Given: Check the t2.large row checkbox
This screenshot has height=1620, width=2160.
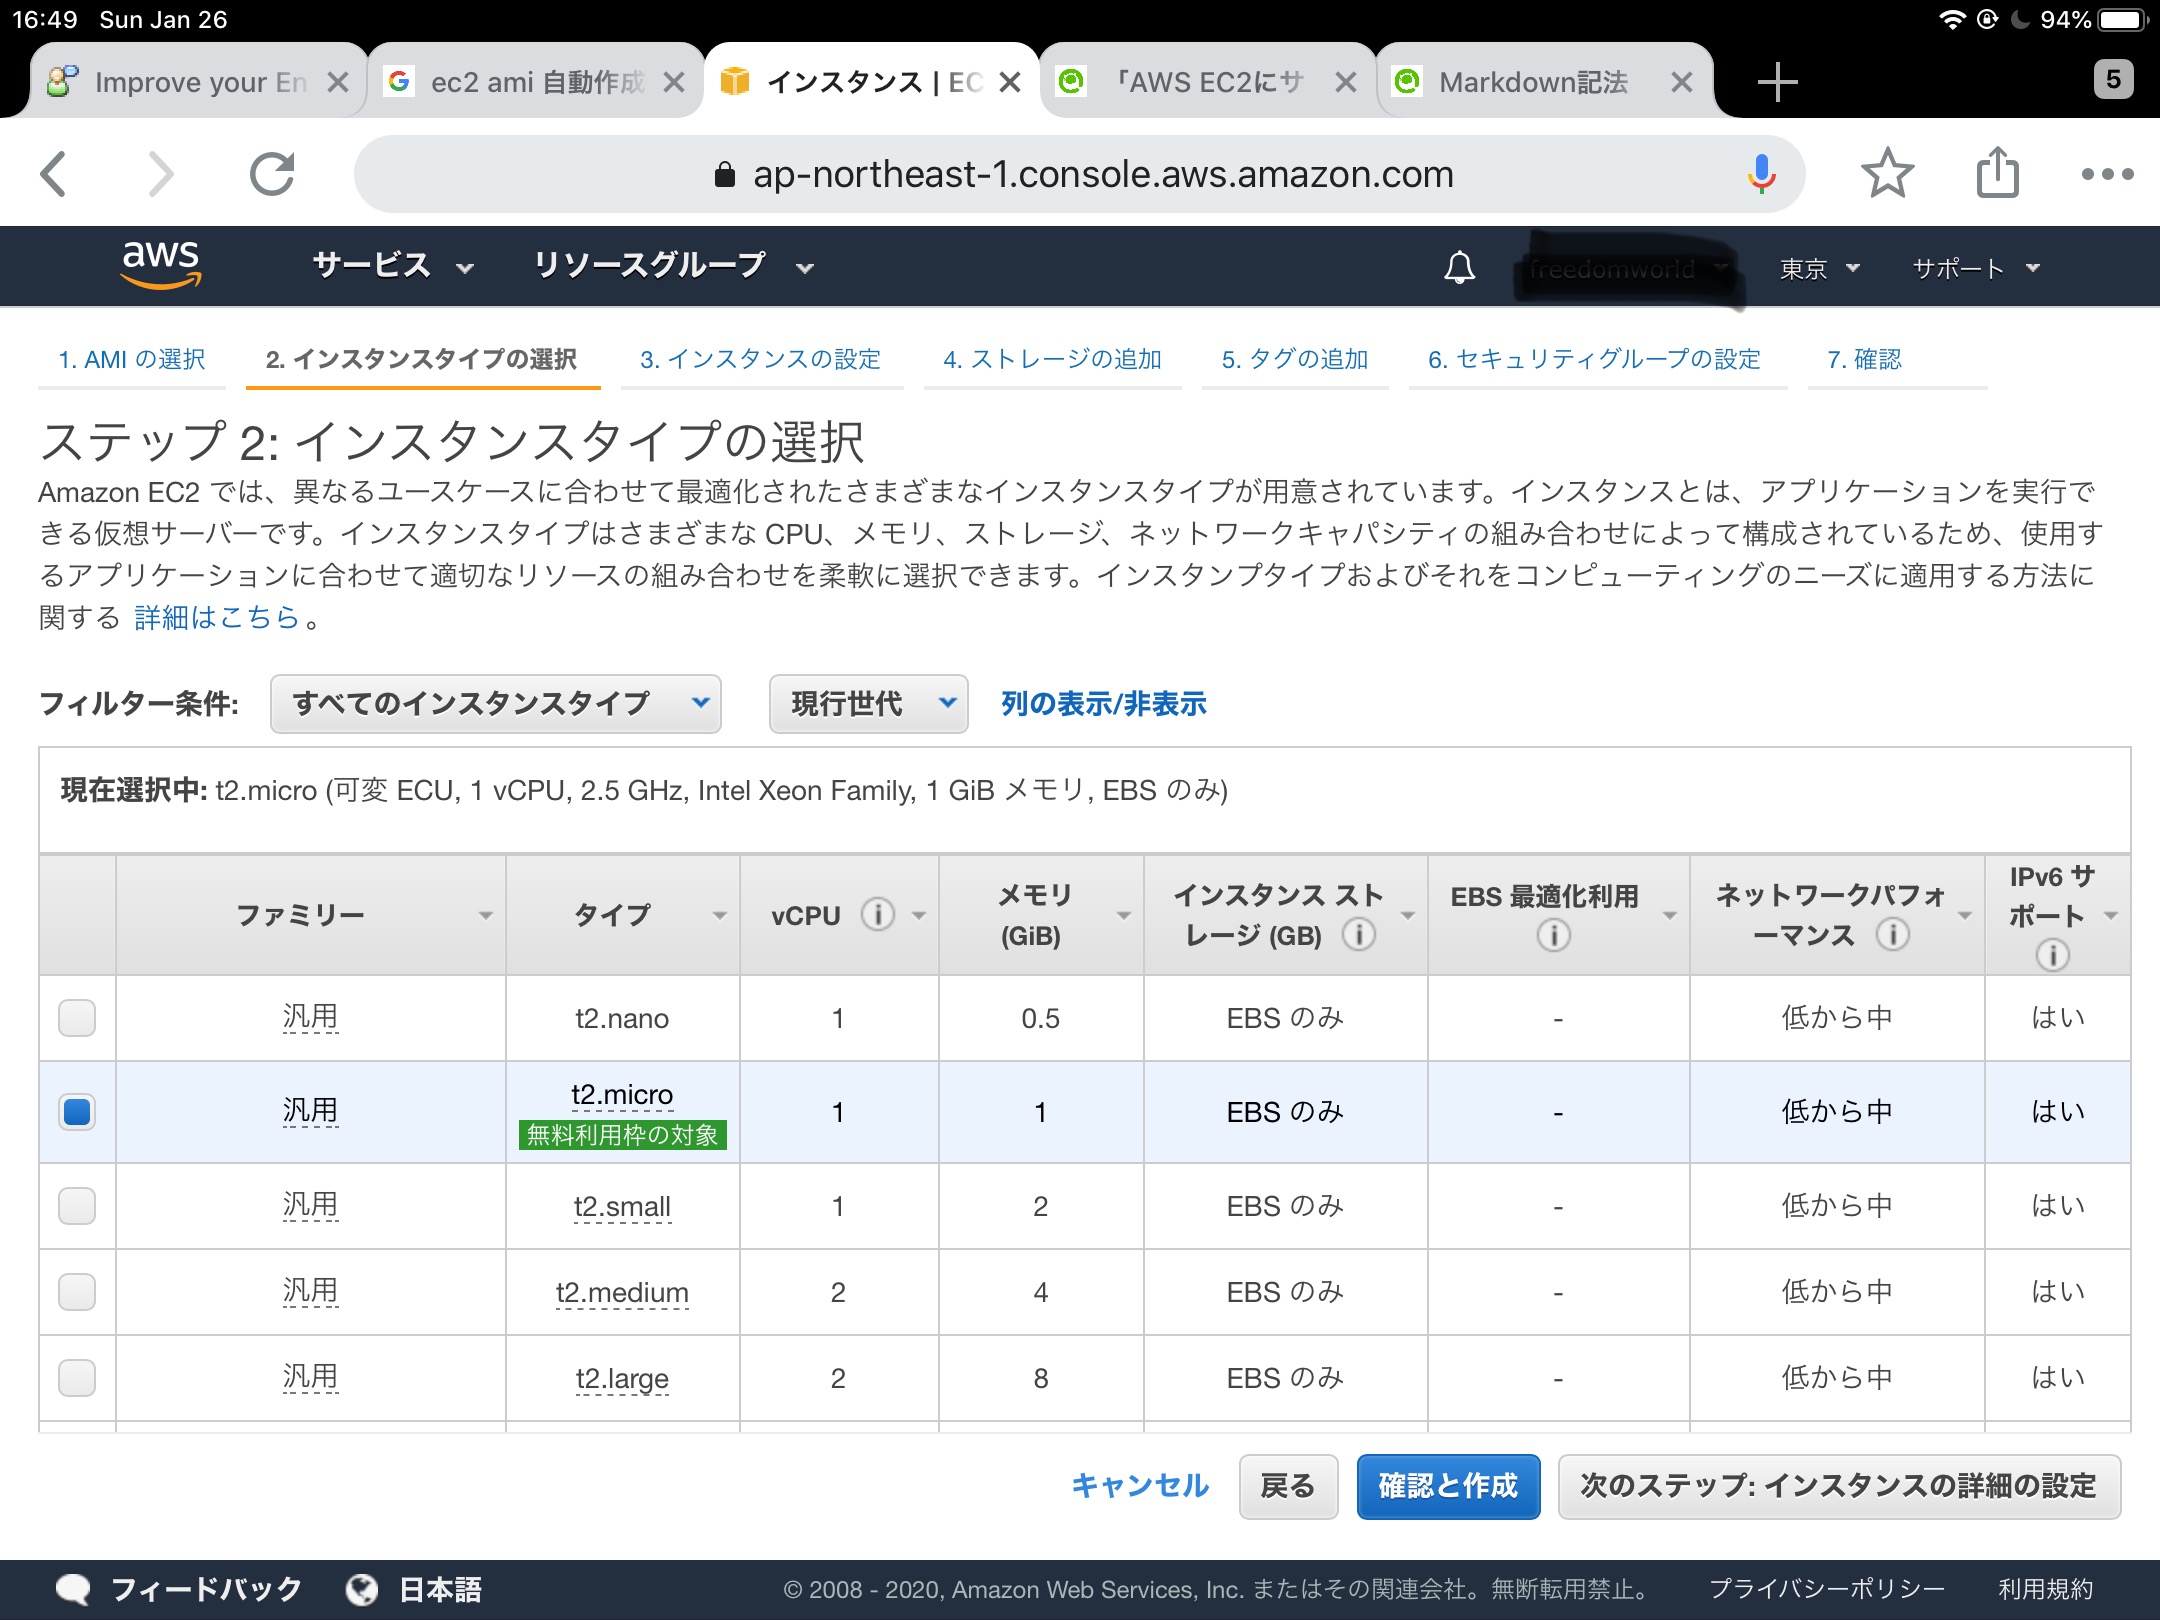Looking at the screenshot, I should [x=77, y=1378].
